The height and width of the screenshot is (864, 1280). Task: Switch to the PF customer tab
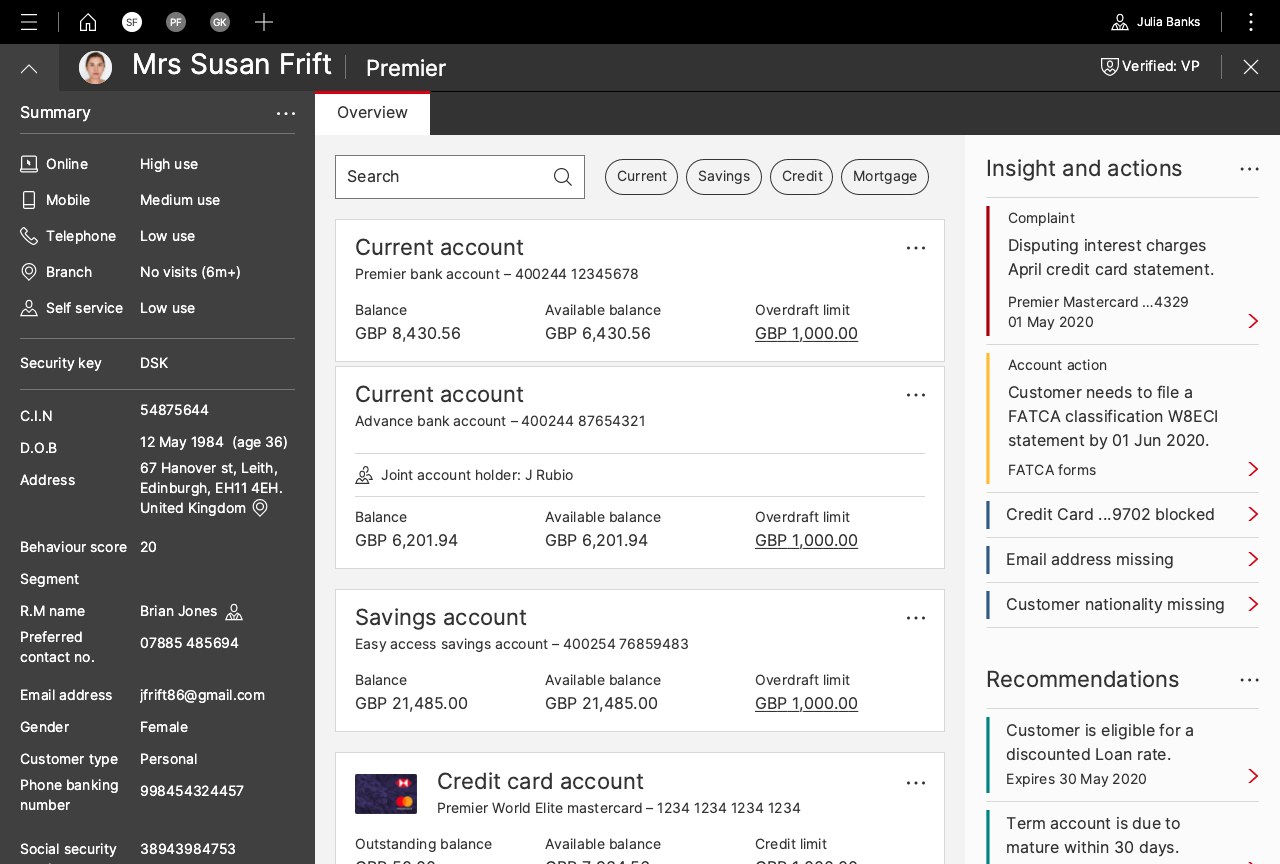coord(176,22)
